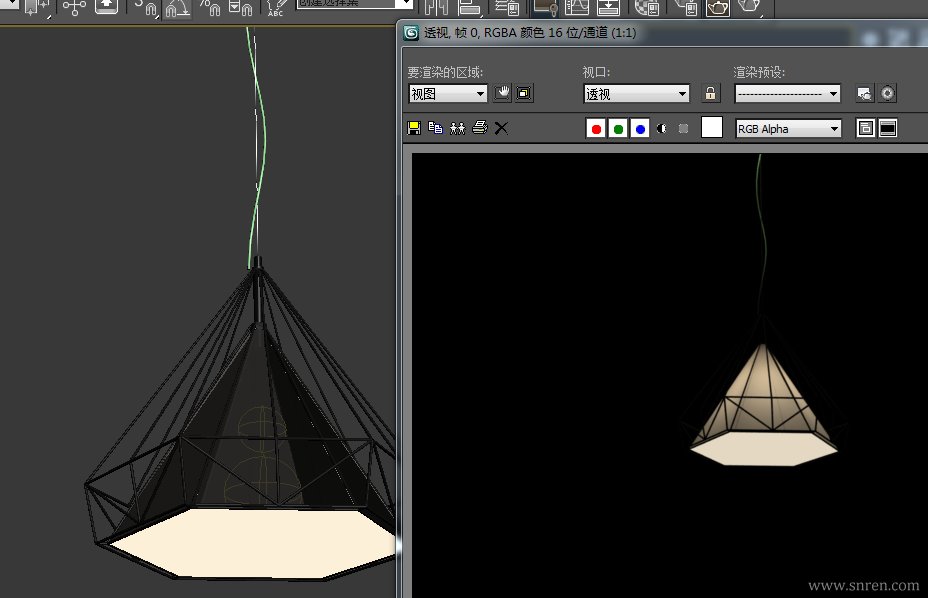Viewport: 928px width, 598px height.
Task: Toggle the viewport lock to render
Action: point(710,93)
